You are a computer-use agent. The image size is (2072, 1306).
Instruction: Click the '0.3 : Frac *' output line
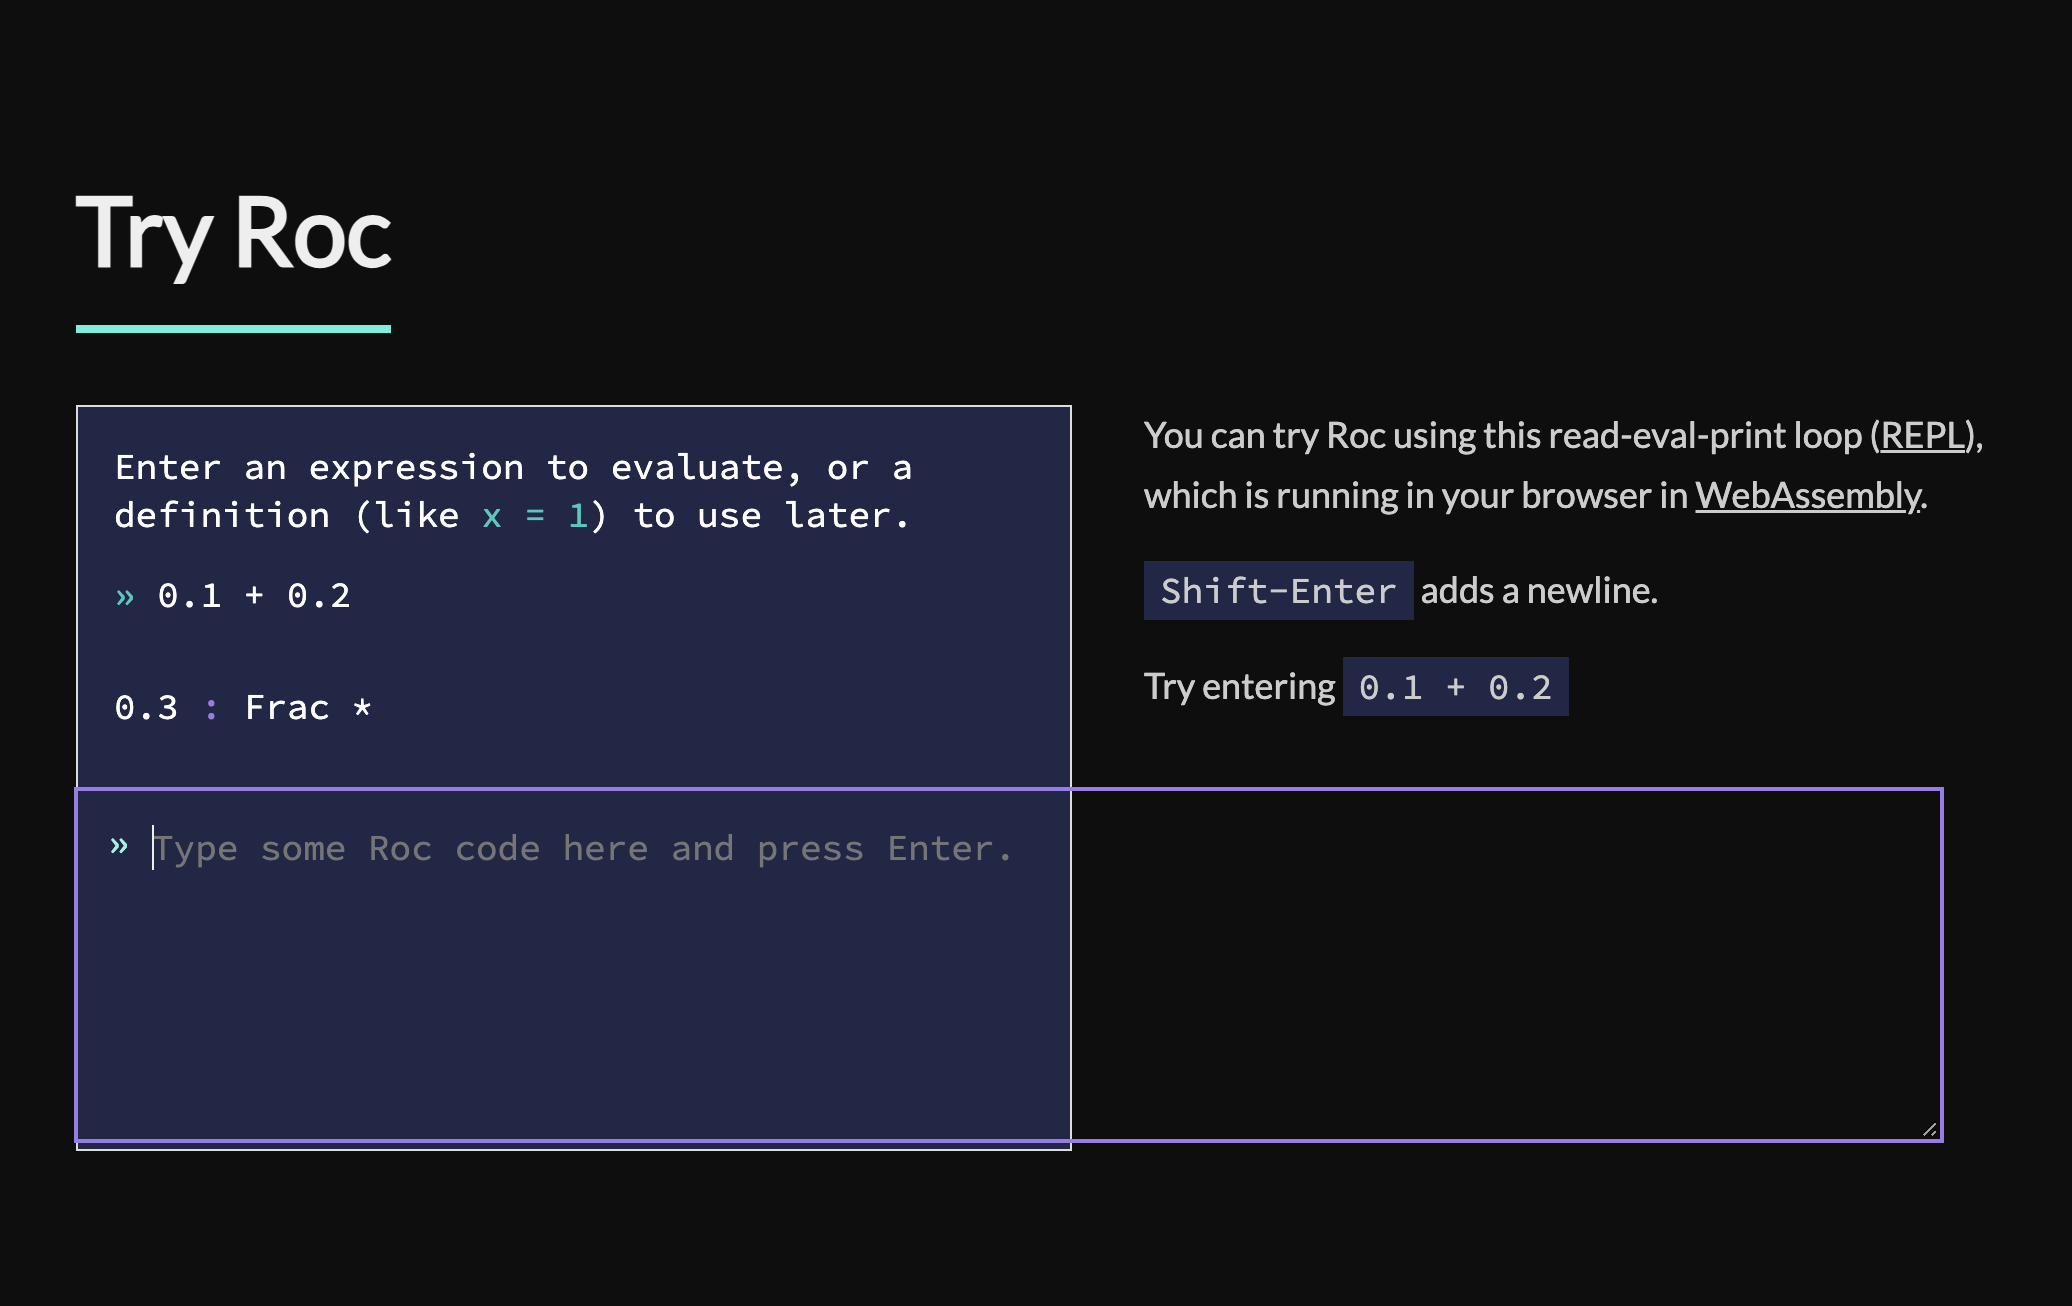pyautogui.click(x=243, y=708)
